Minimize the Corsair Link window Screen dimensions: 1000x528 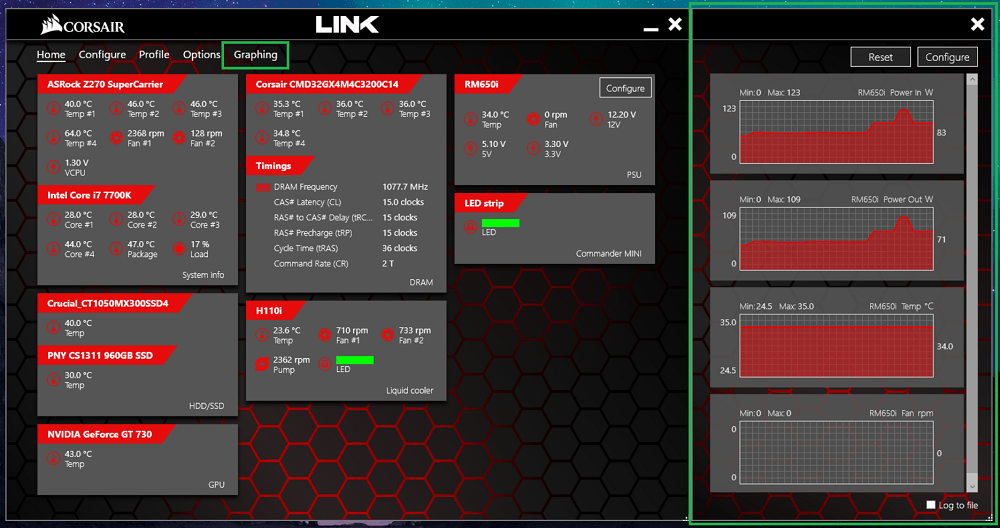coord(651,27)
